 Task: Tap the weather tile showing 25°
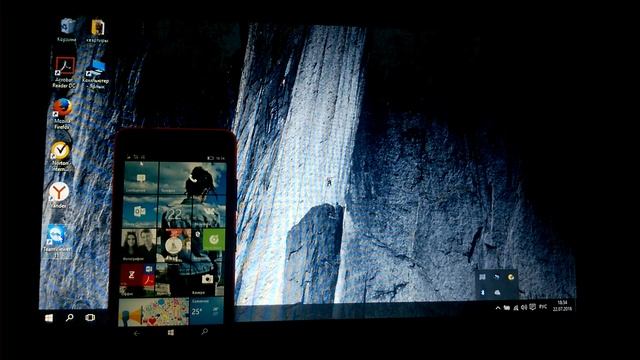[x=207, y=311]
